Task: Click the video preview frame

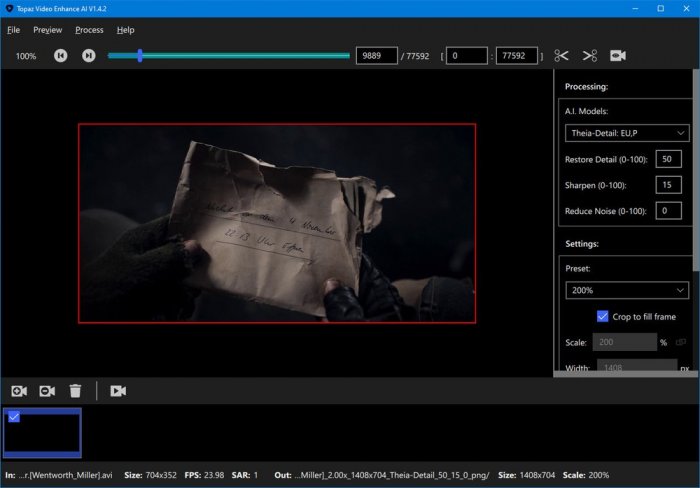Action: (277, 223)
